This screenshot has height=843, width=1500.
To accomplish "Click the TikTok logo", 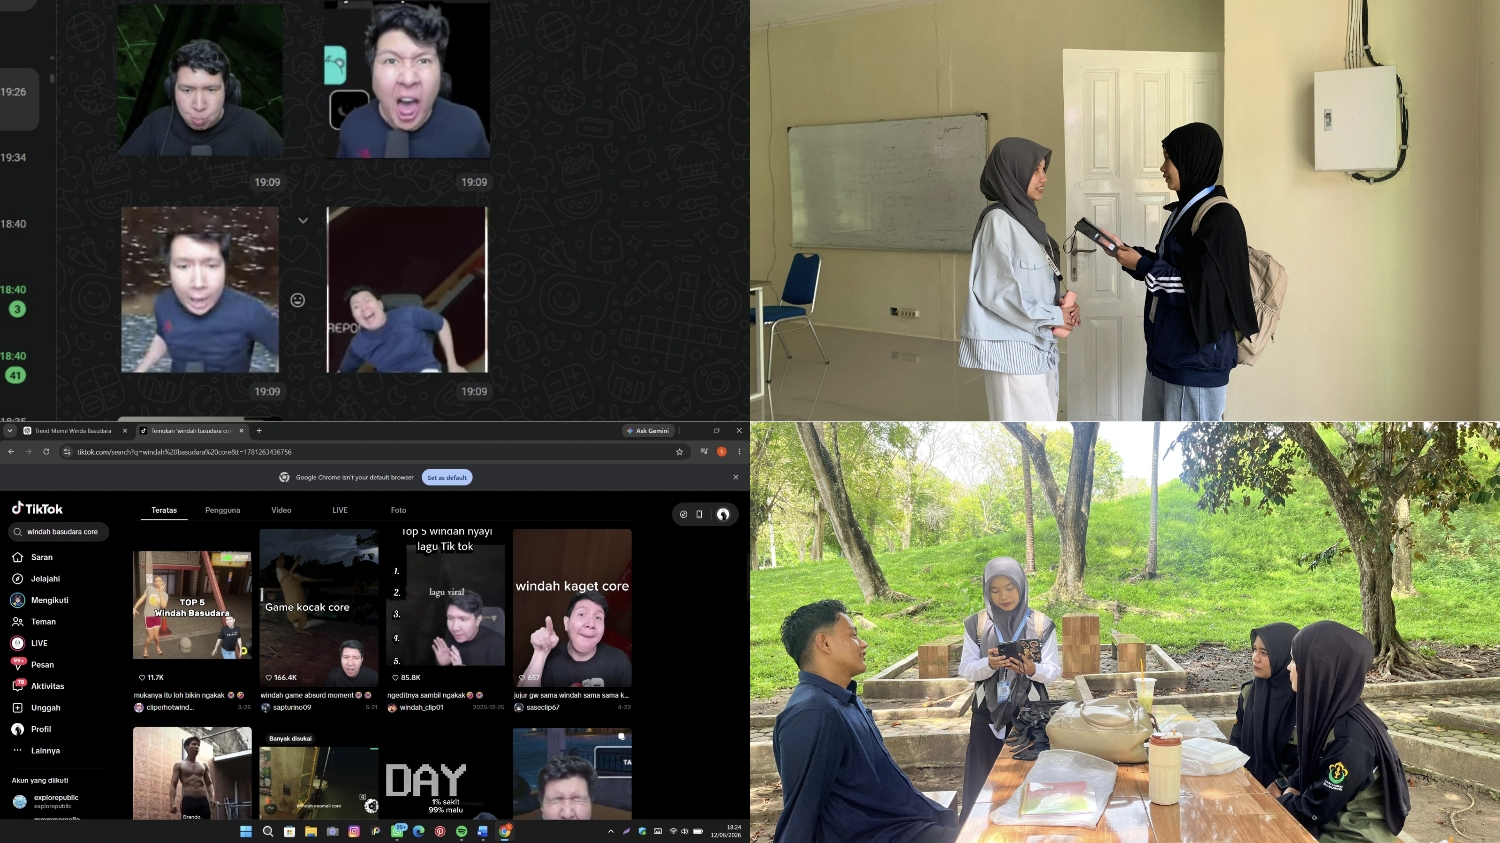I will point(37,508).
